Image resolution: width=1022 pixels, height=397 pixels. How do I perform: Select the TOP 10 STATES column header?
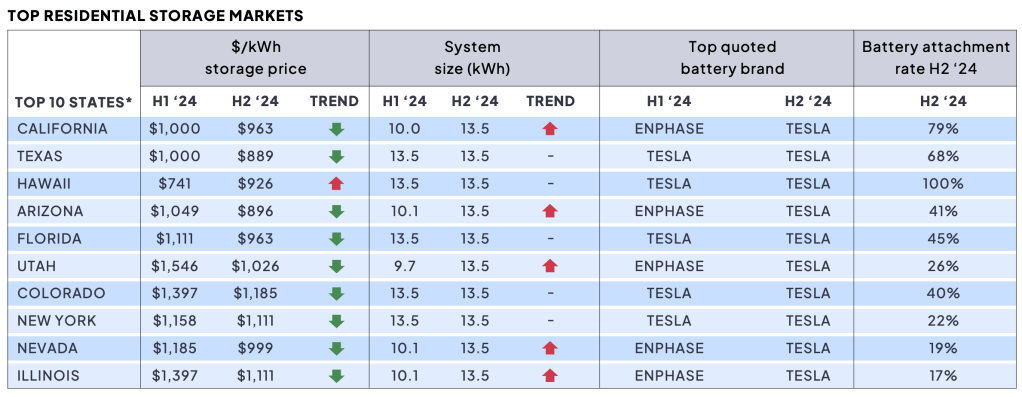[x=74, y=102]
